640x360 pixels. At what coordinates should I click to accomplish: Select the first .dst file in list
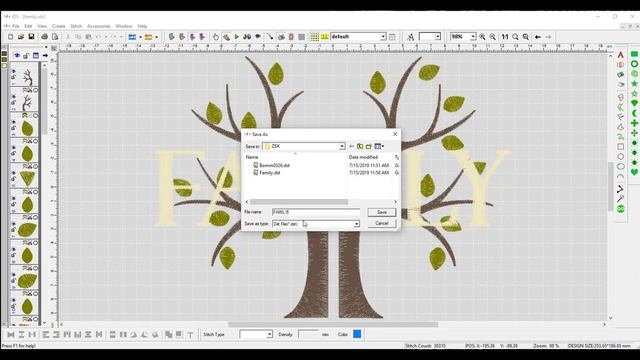point(274,165)
